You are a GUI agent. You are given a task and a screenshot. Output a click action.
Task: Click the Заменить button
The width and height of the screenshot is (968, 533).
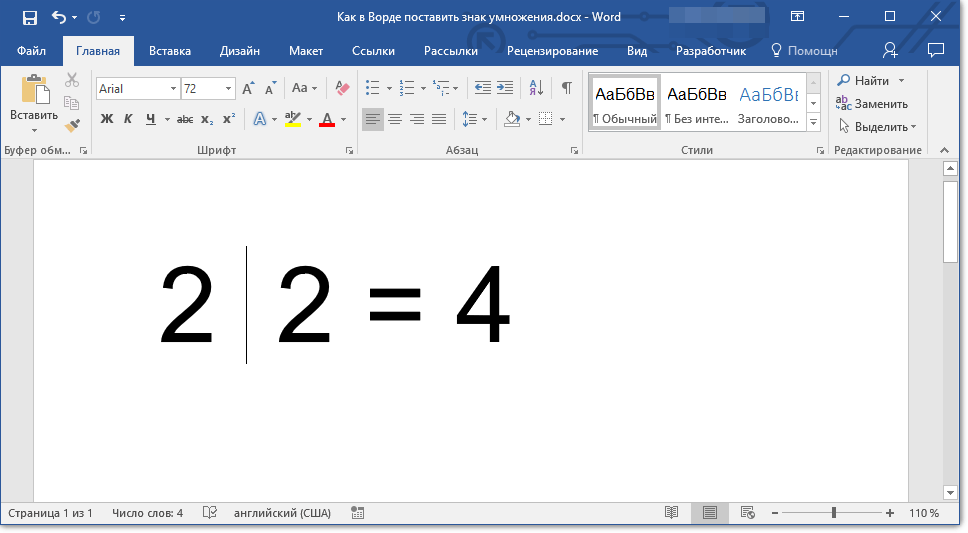pos(872,104)
